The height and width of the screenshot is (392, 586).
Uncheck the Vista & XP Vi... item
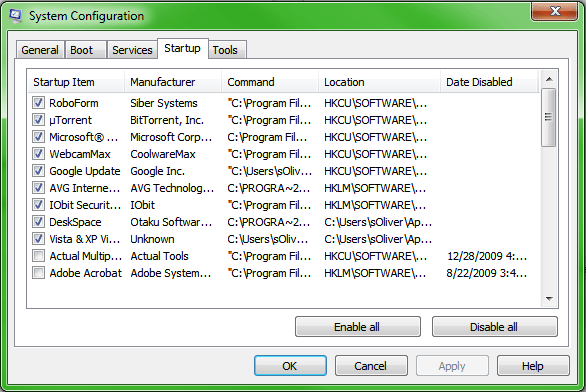pyautogui.click(x=38, y=239)
